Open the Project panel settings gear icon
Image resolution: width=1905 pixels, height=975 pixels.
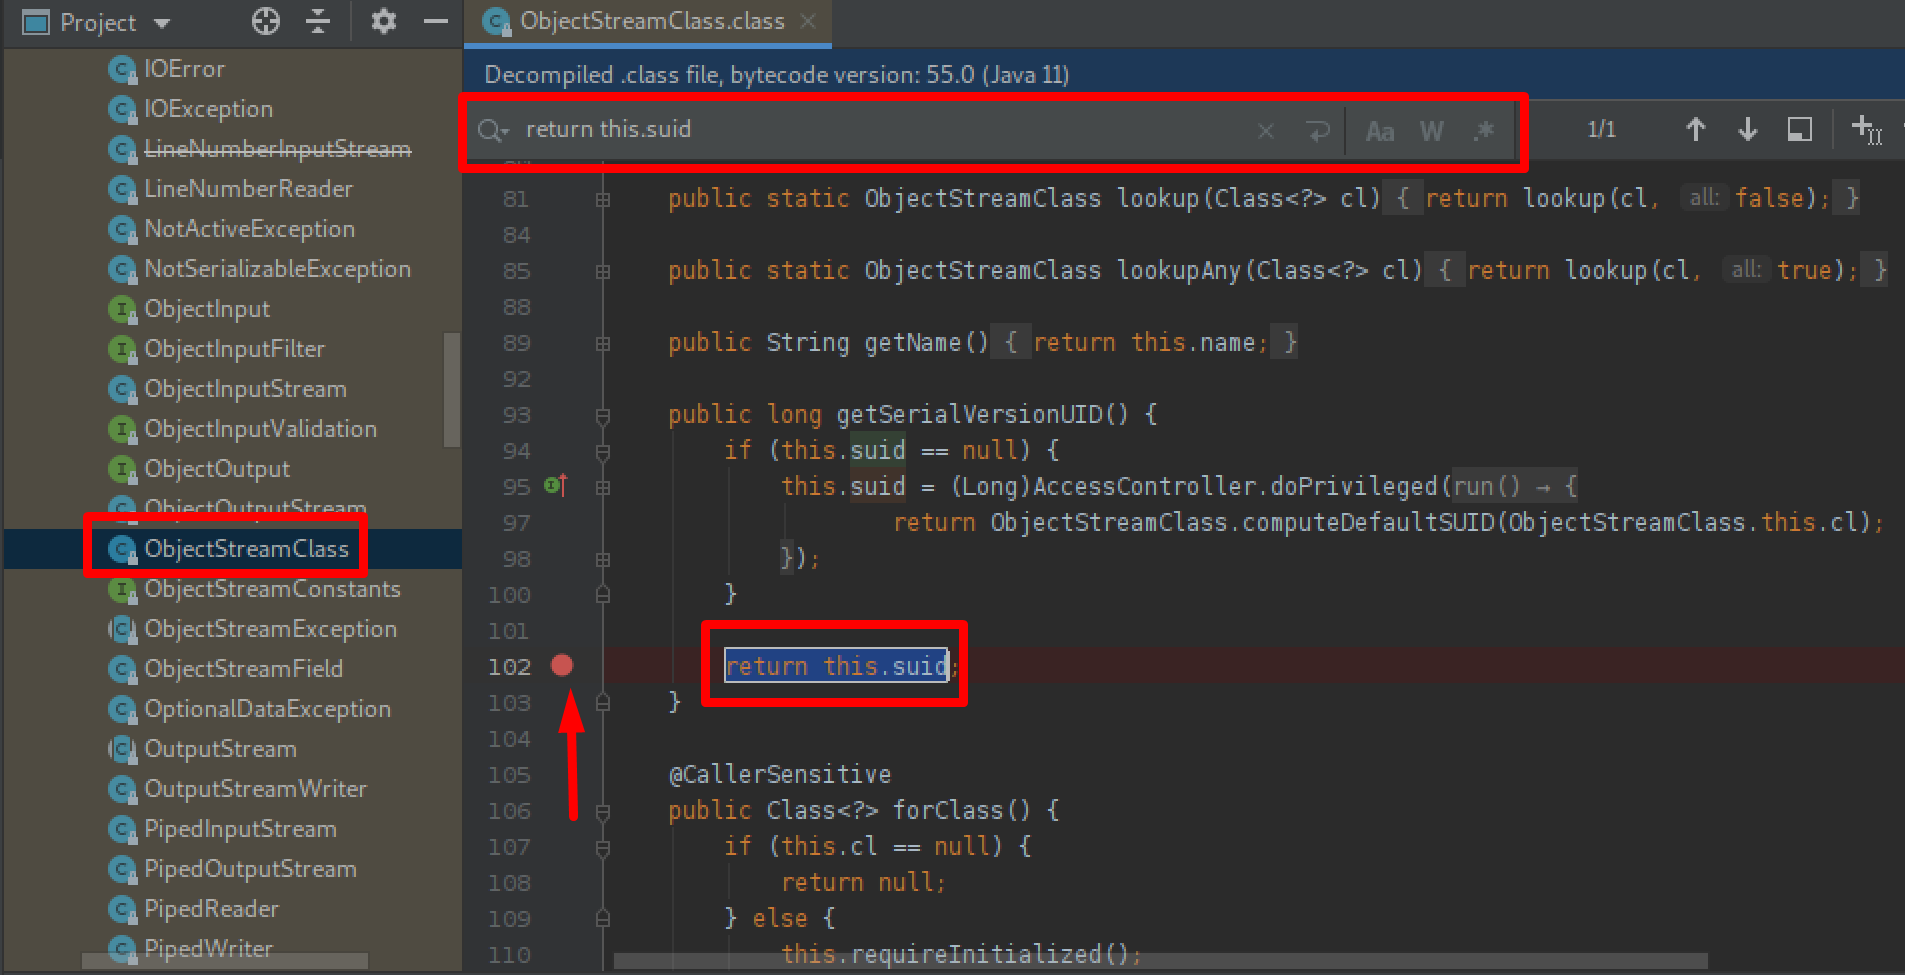tap(383, 21)
